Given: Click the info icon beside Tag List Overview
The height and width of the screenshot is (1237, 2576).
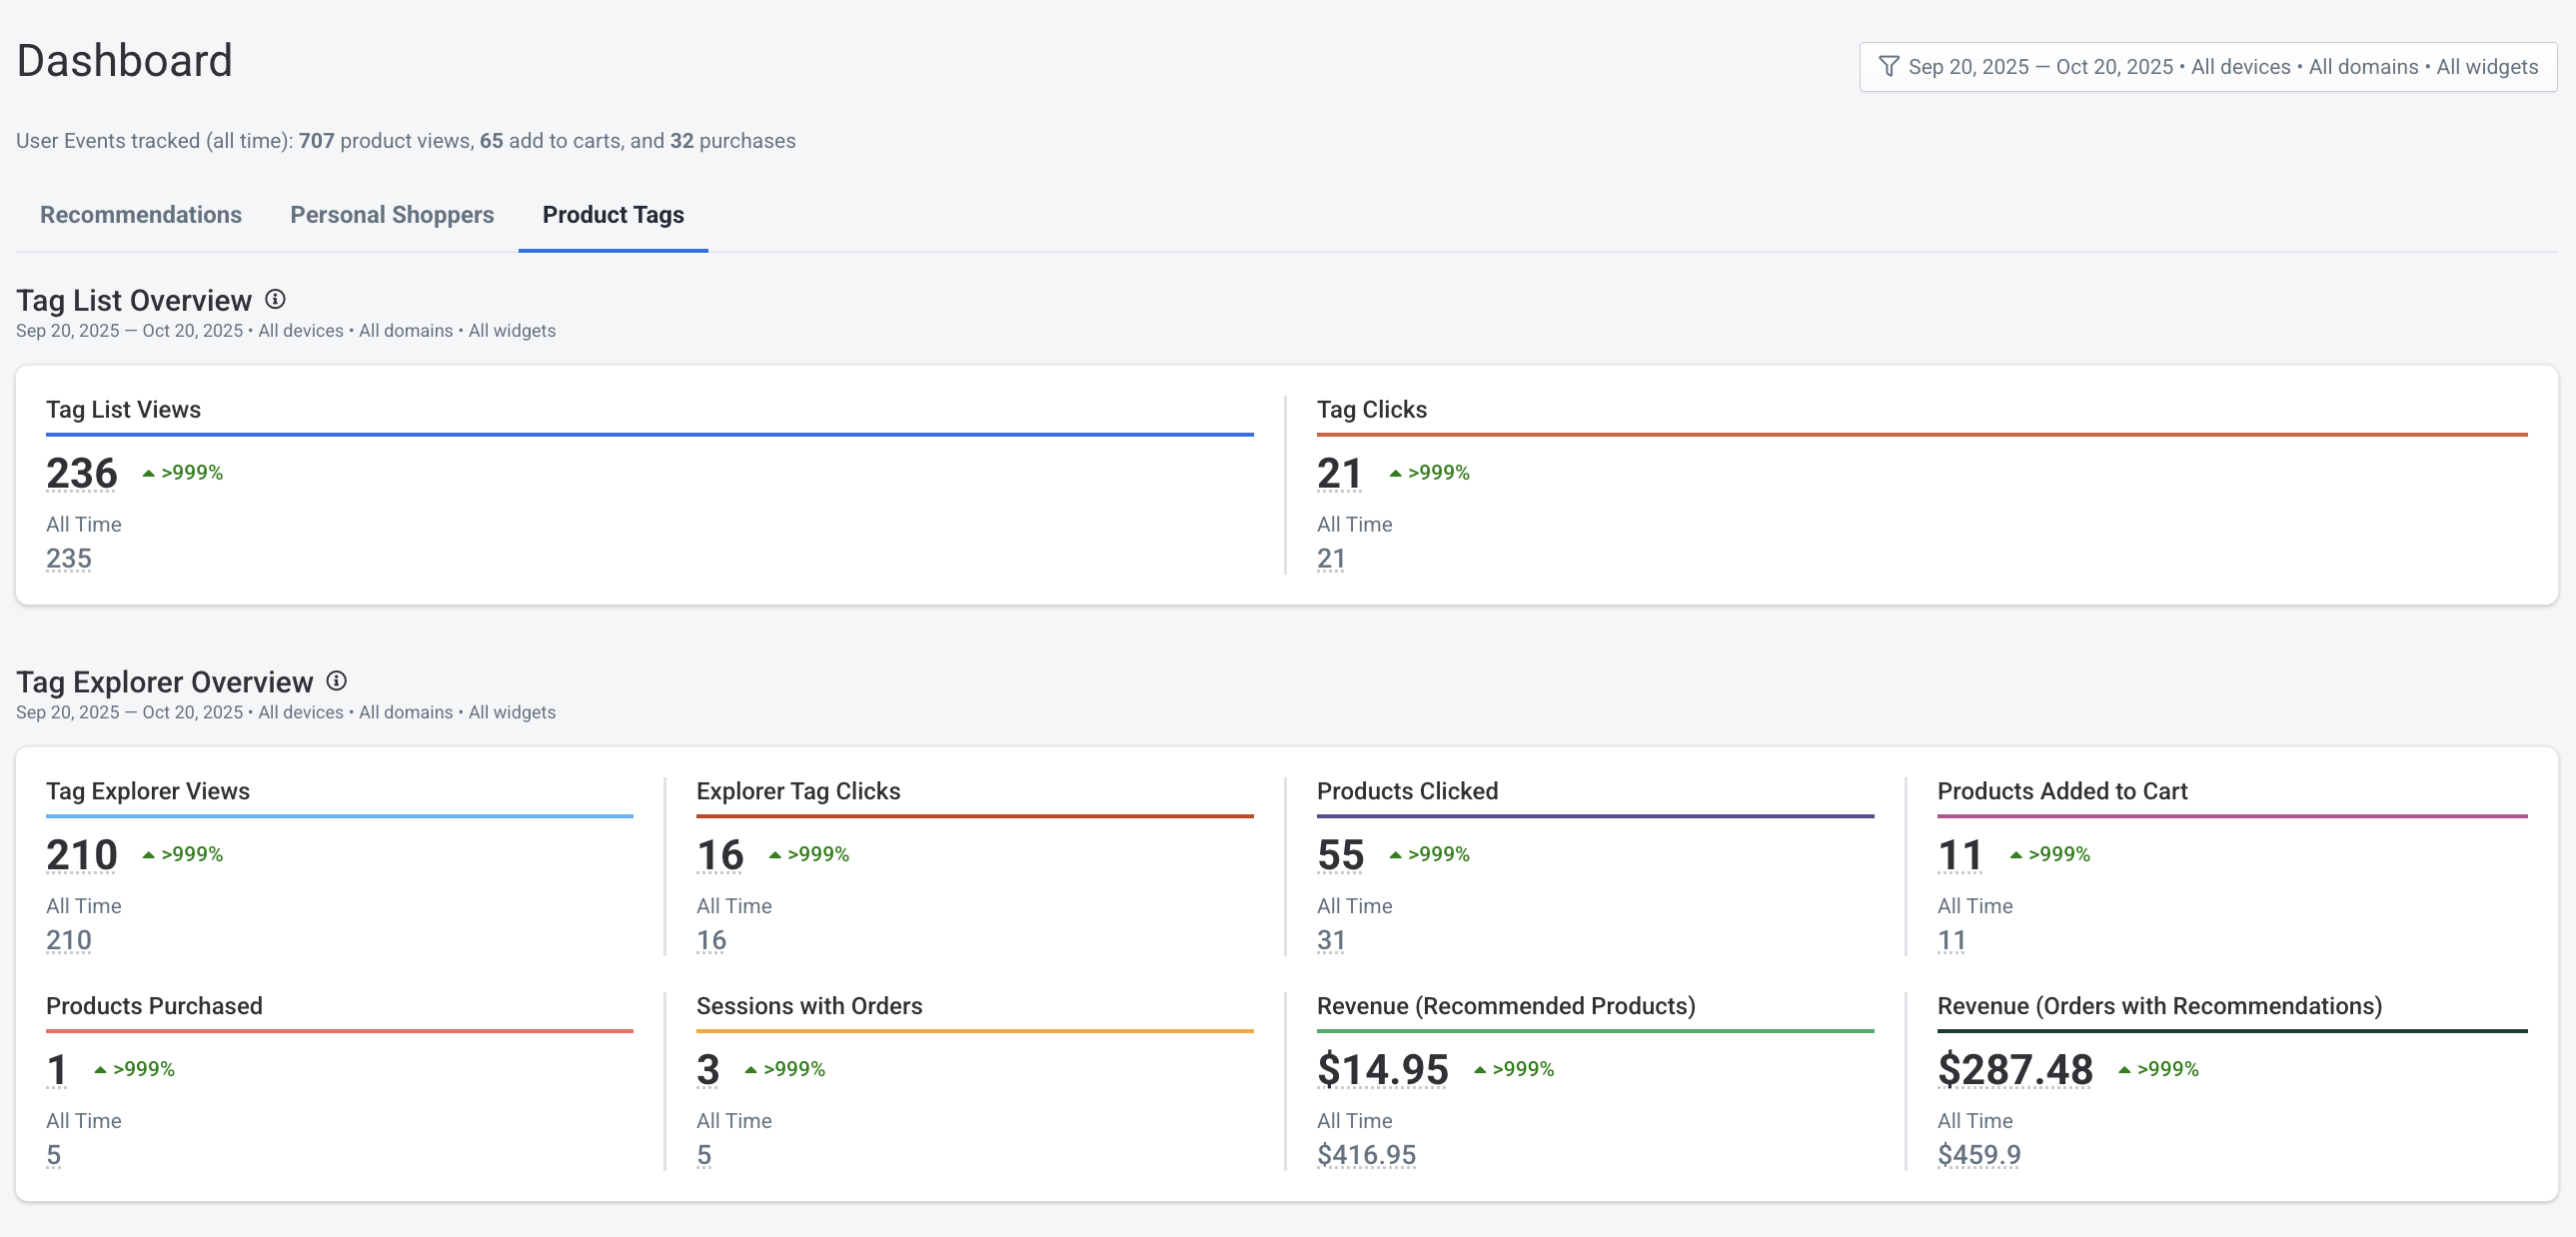Looking at the screenshot, I should pos(275,298).
